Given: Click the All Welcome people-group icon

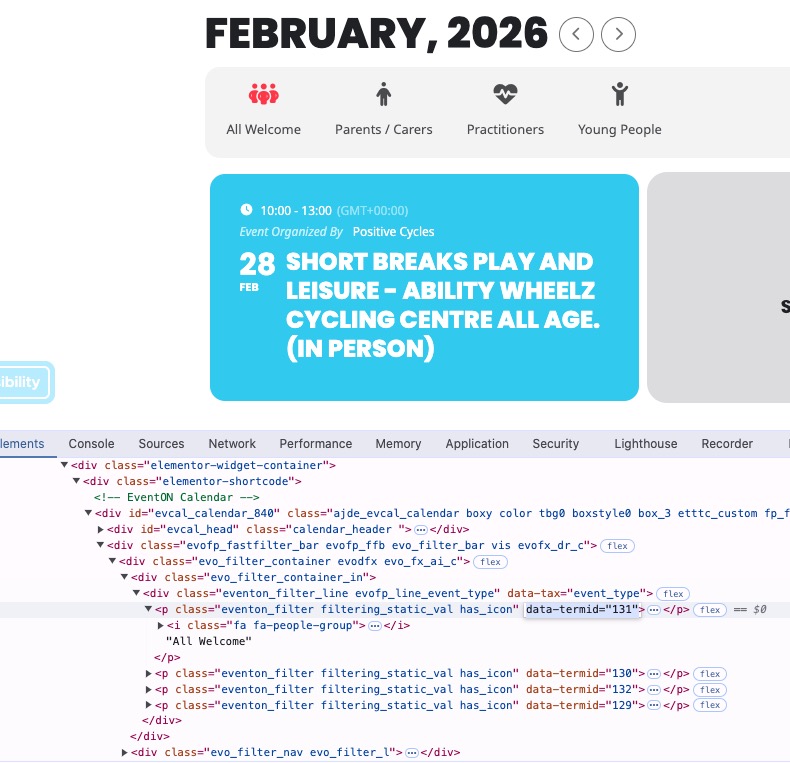Looking at the screenshot, I should 263,95.
